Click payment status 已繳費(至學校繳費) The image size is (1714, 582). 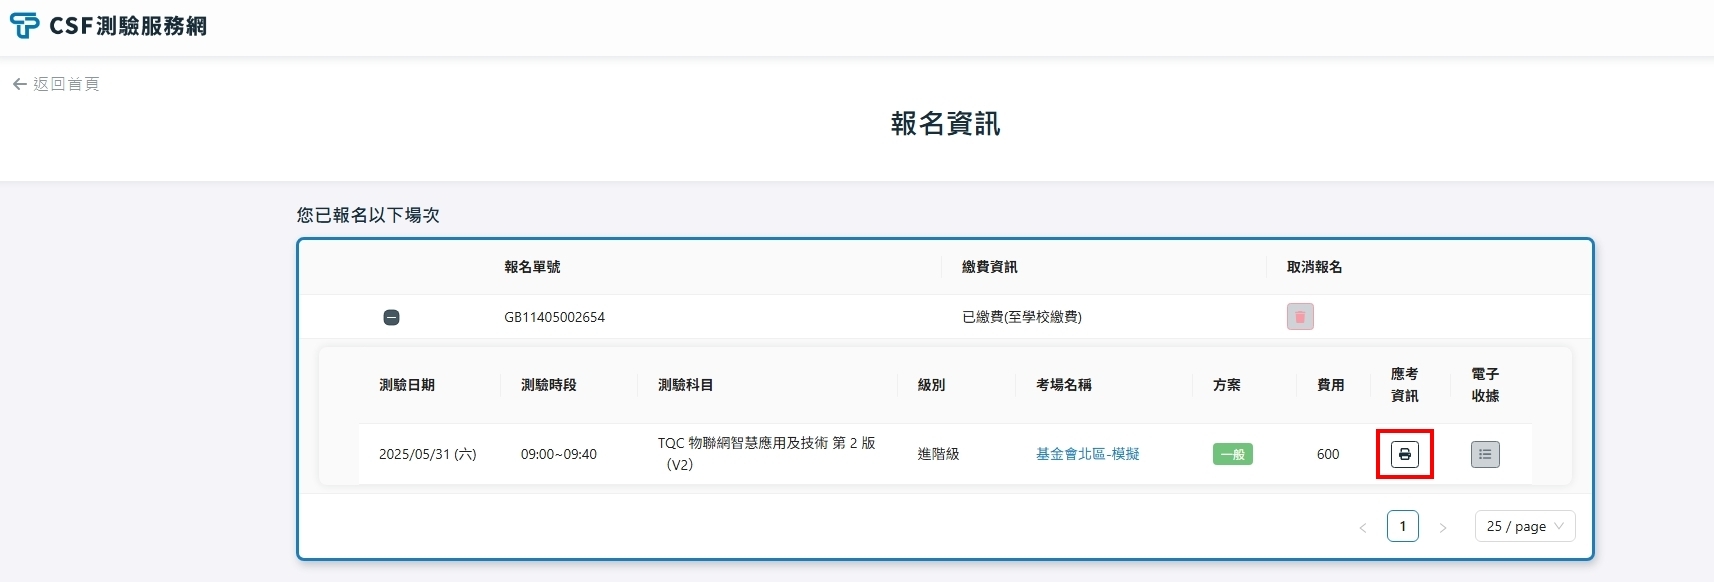click(x=1022, y=317)
